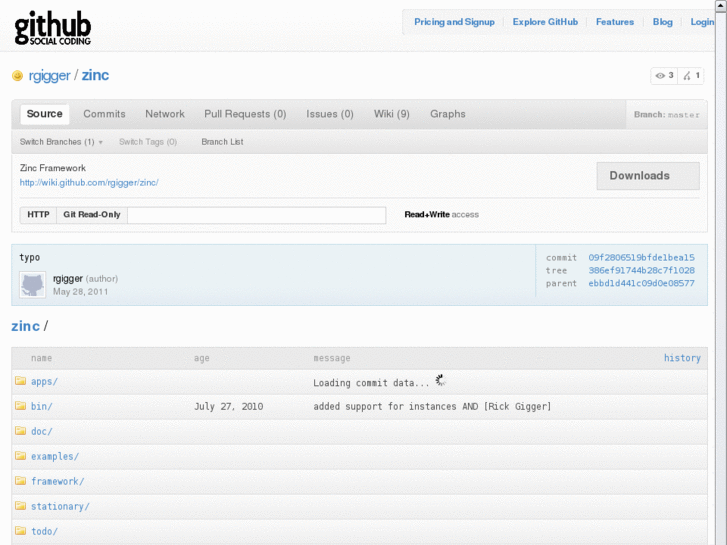Click the folder icon for framework/
Screen dimensions: 727x545
tap(20, 481)
